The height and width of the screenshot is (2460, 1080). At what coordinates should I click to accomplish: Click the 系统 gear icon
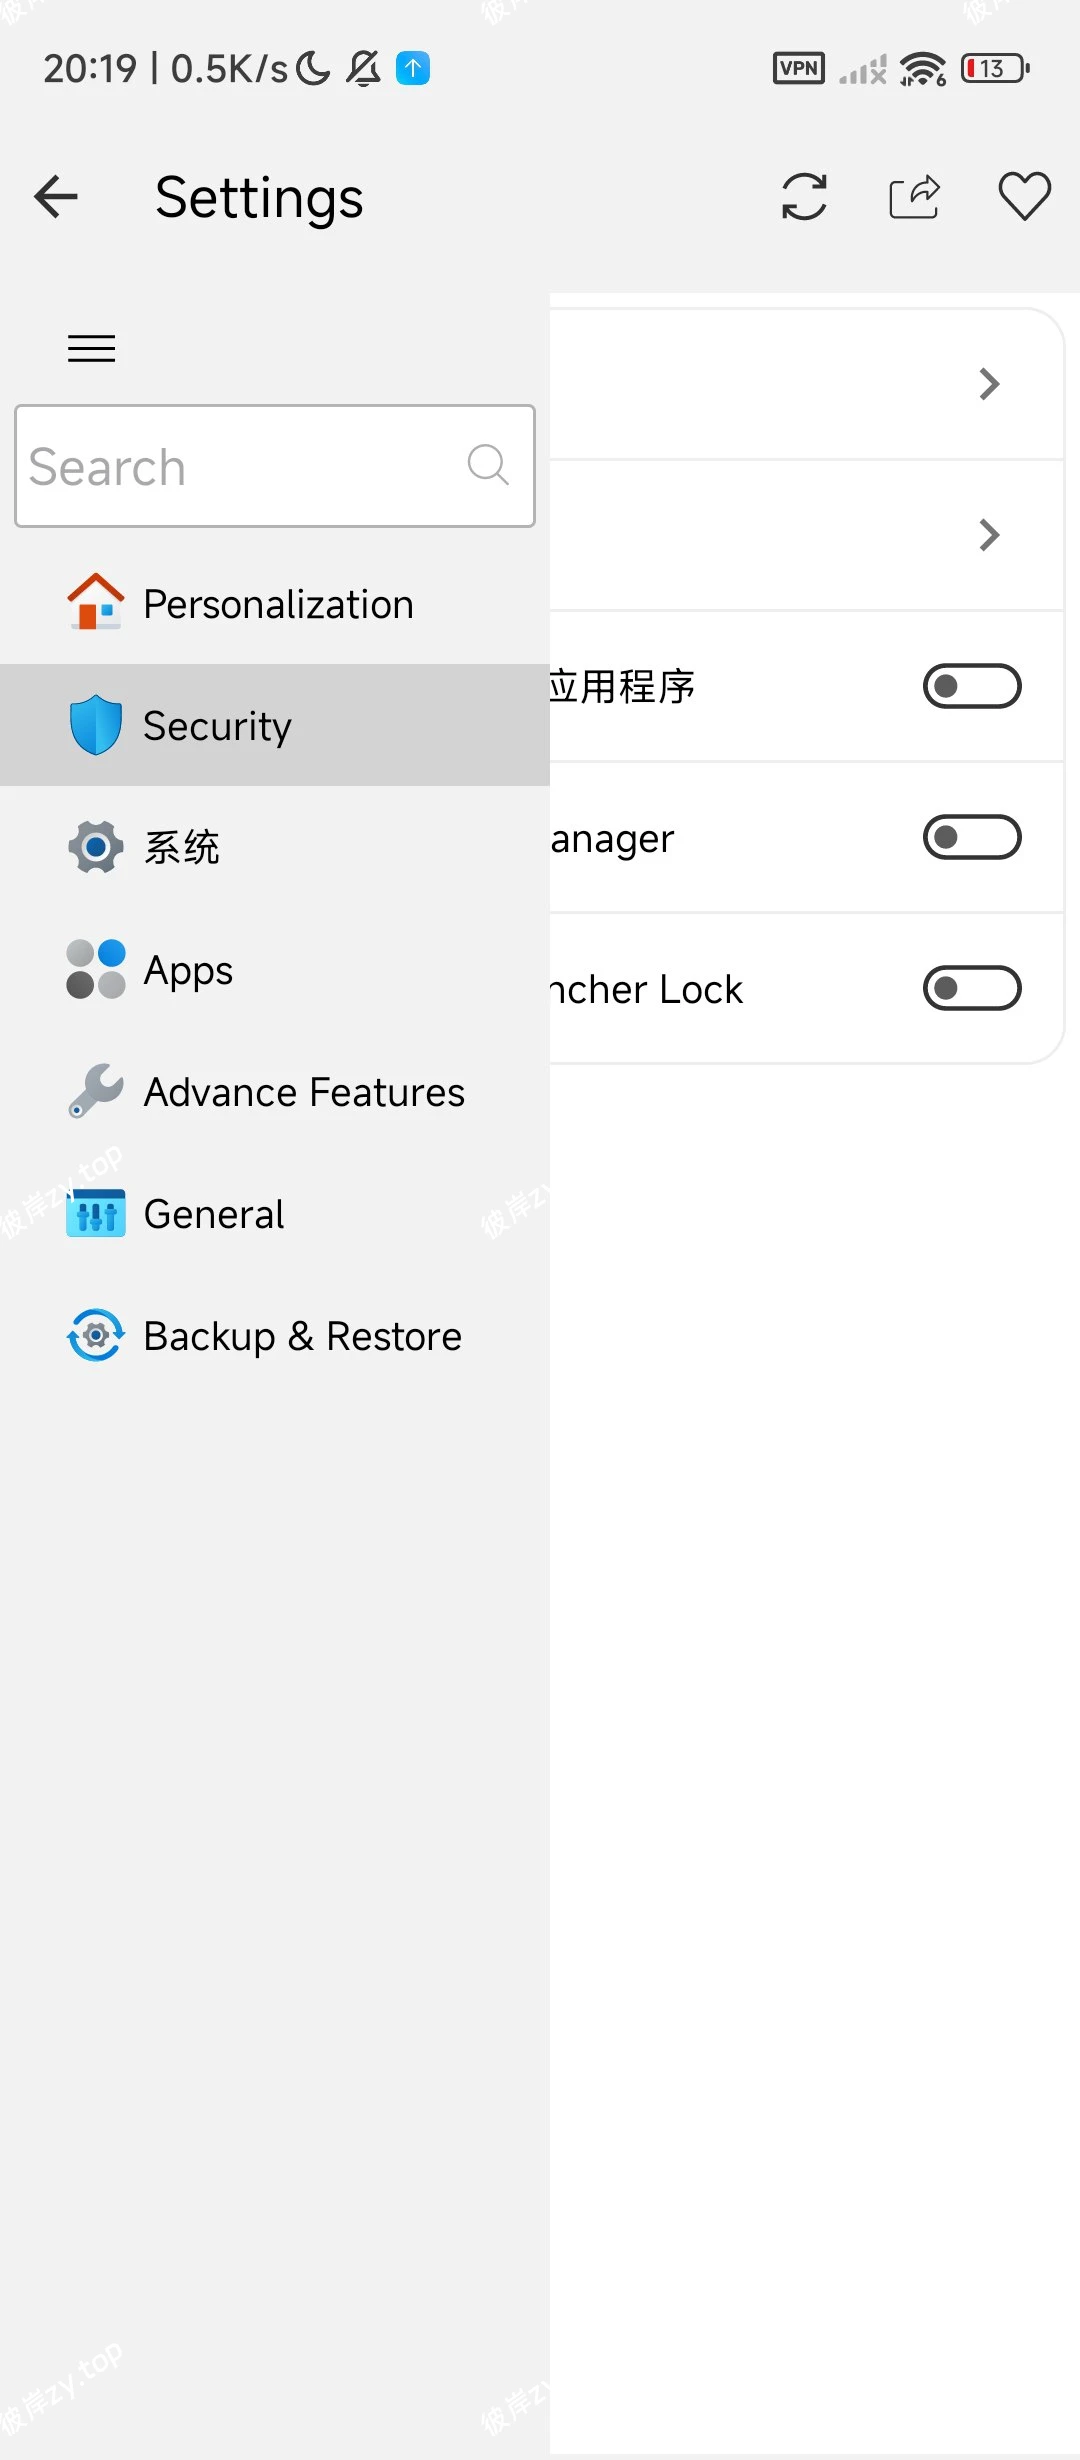pos(95,846)
